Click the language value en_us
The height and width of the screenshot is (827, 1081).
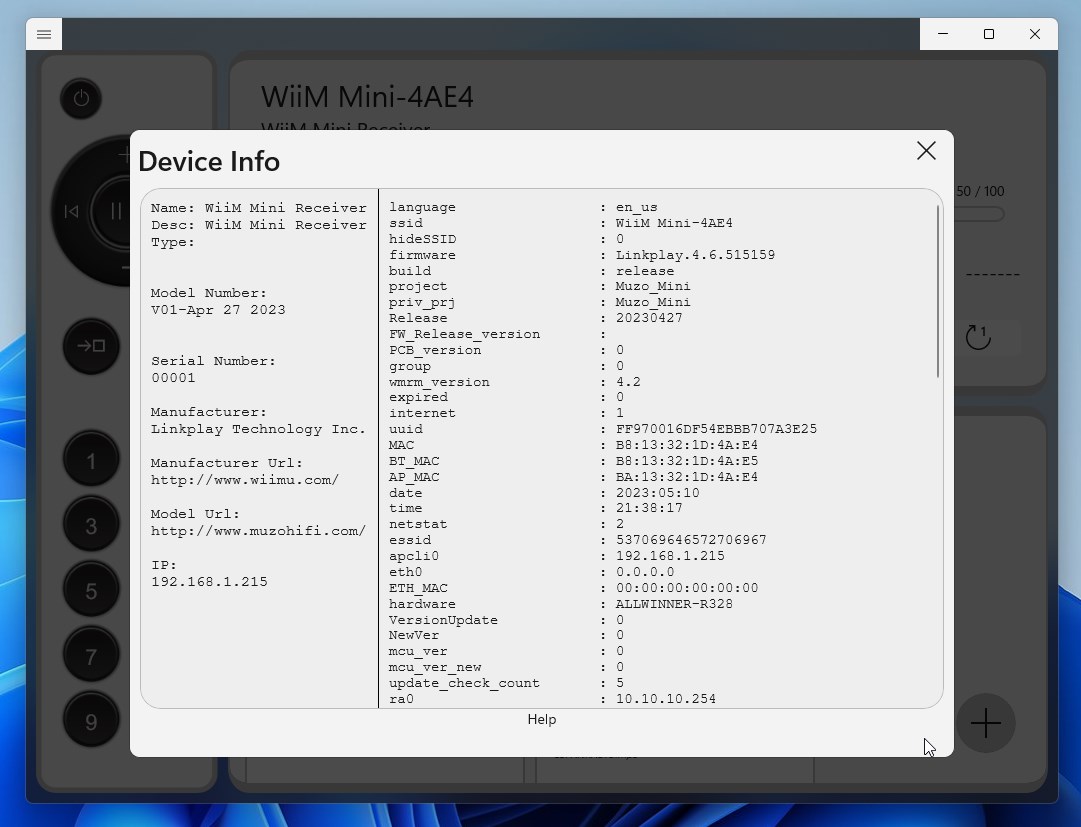[636, 207]
